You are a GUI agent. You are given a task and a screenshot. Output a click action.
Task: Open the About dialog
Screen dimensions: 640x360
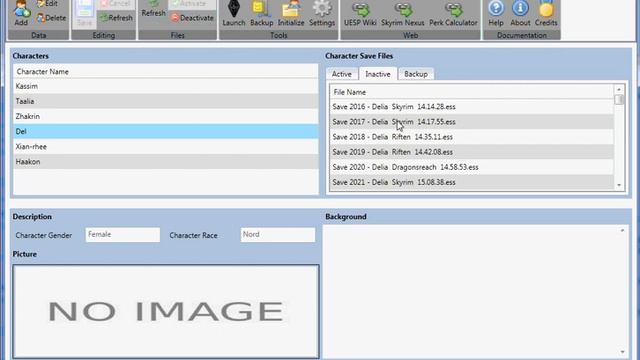coord(520,14)
